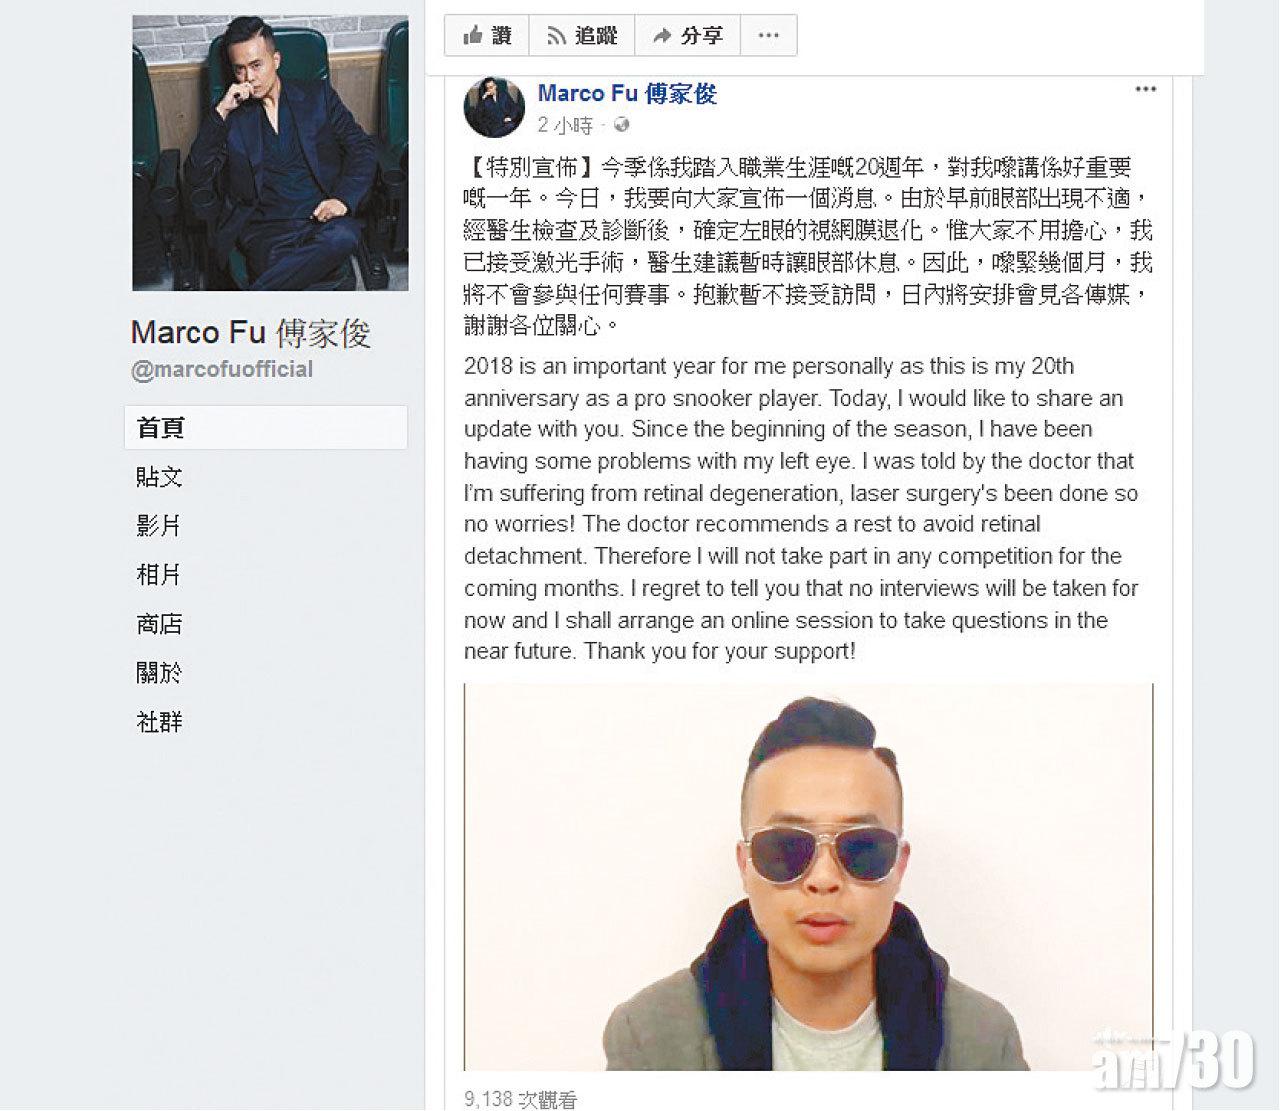
Task: Click the Marco Fu 傅家俊 post author link
Action: point(627,93)
